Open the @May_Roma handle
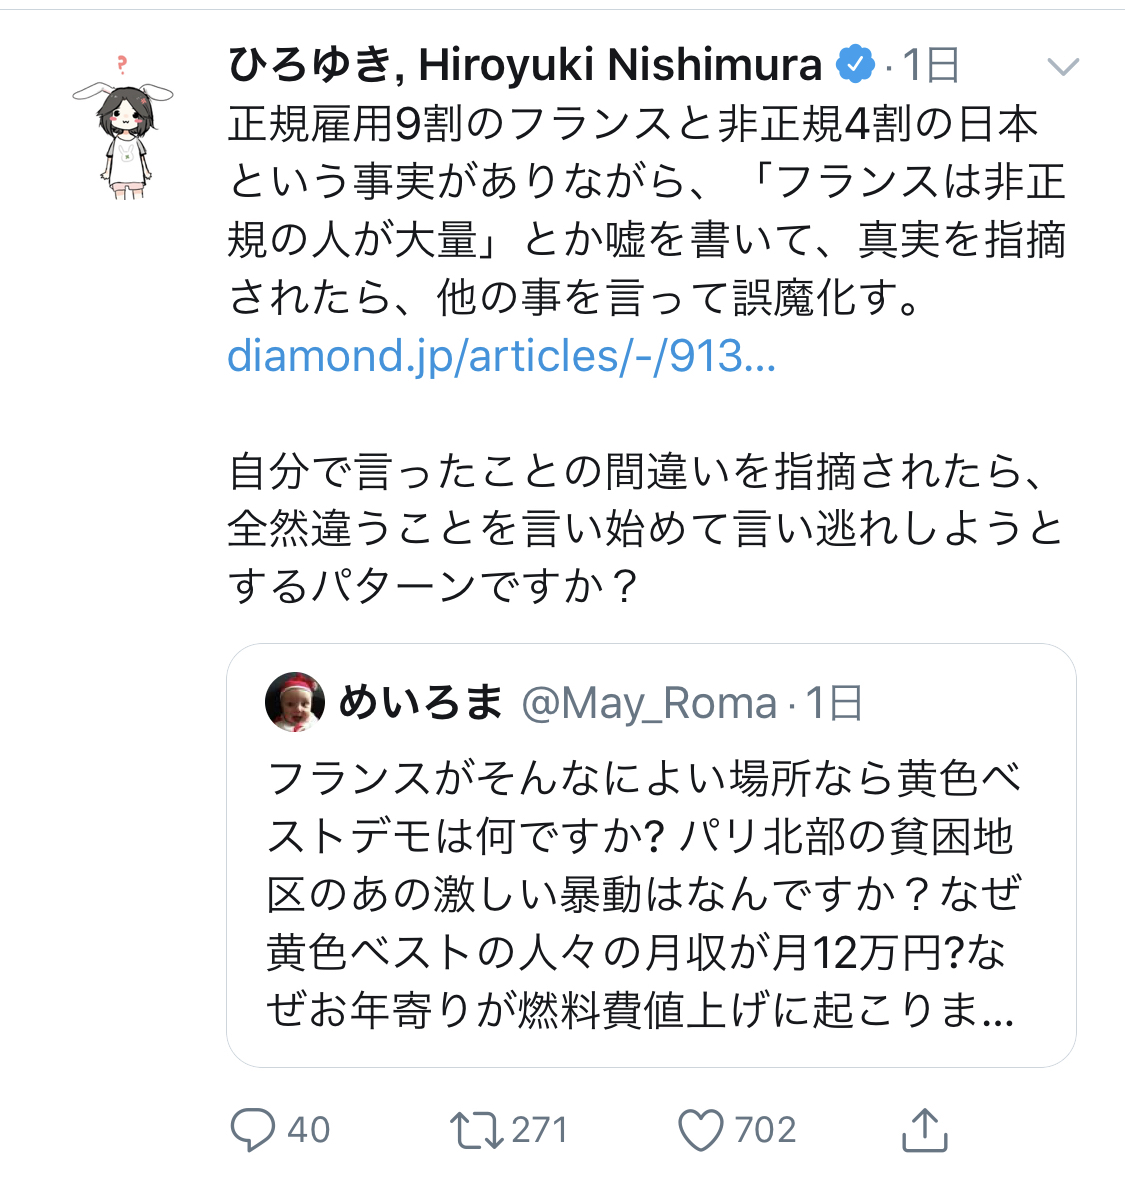This screenshot has width=1125, height=1177. pos(649,704)
